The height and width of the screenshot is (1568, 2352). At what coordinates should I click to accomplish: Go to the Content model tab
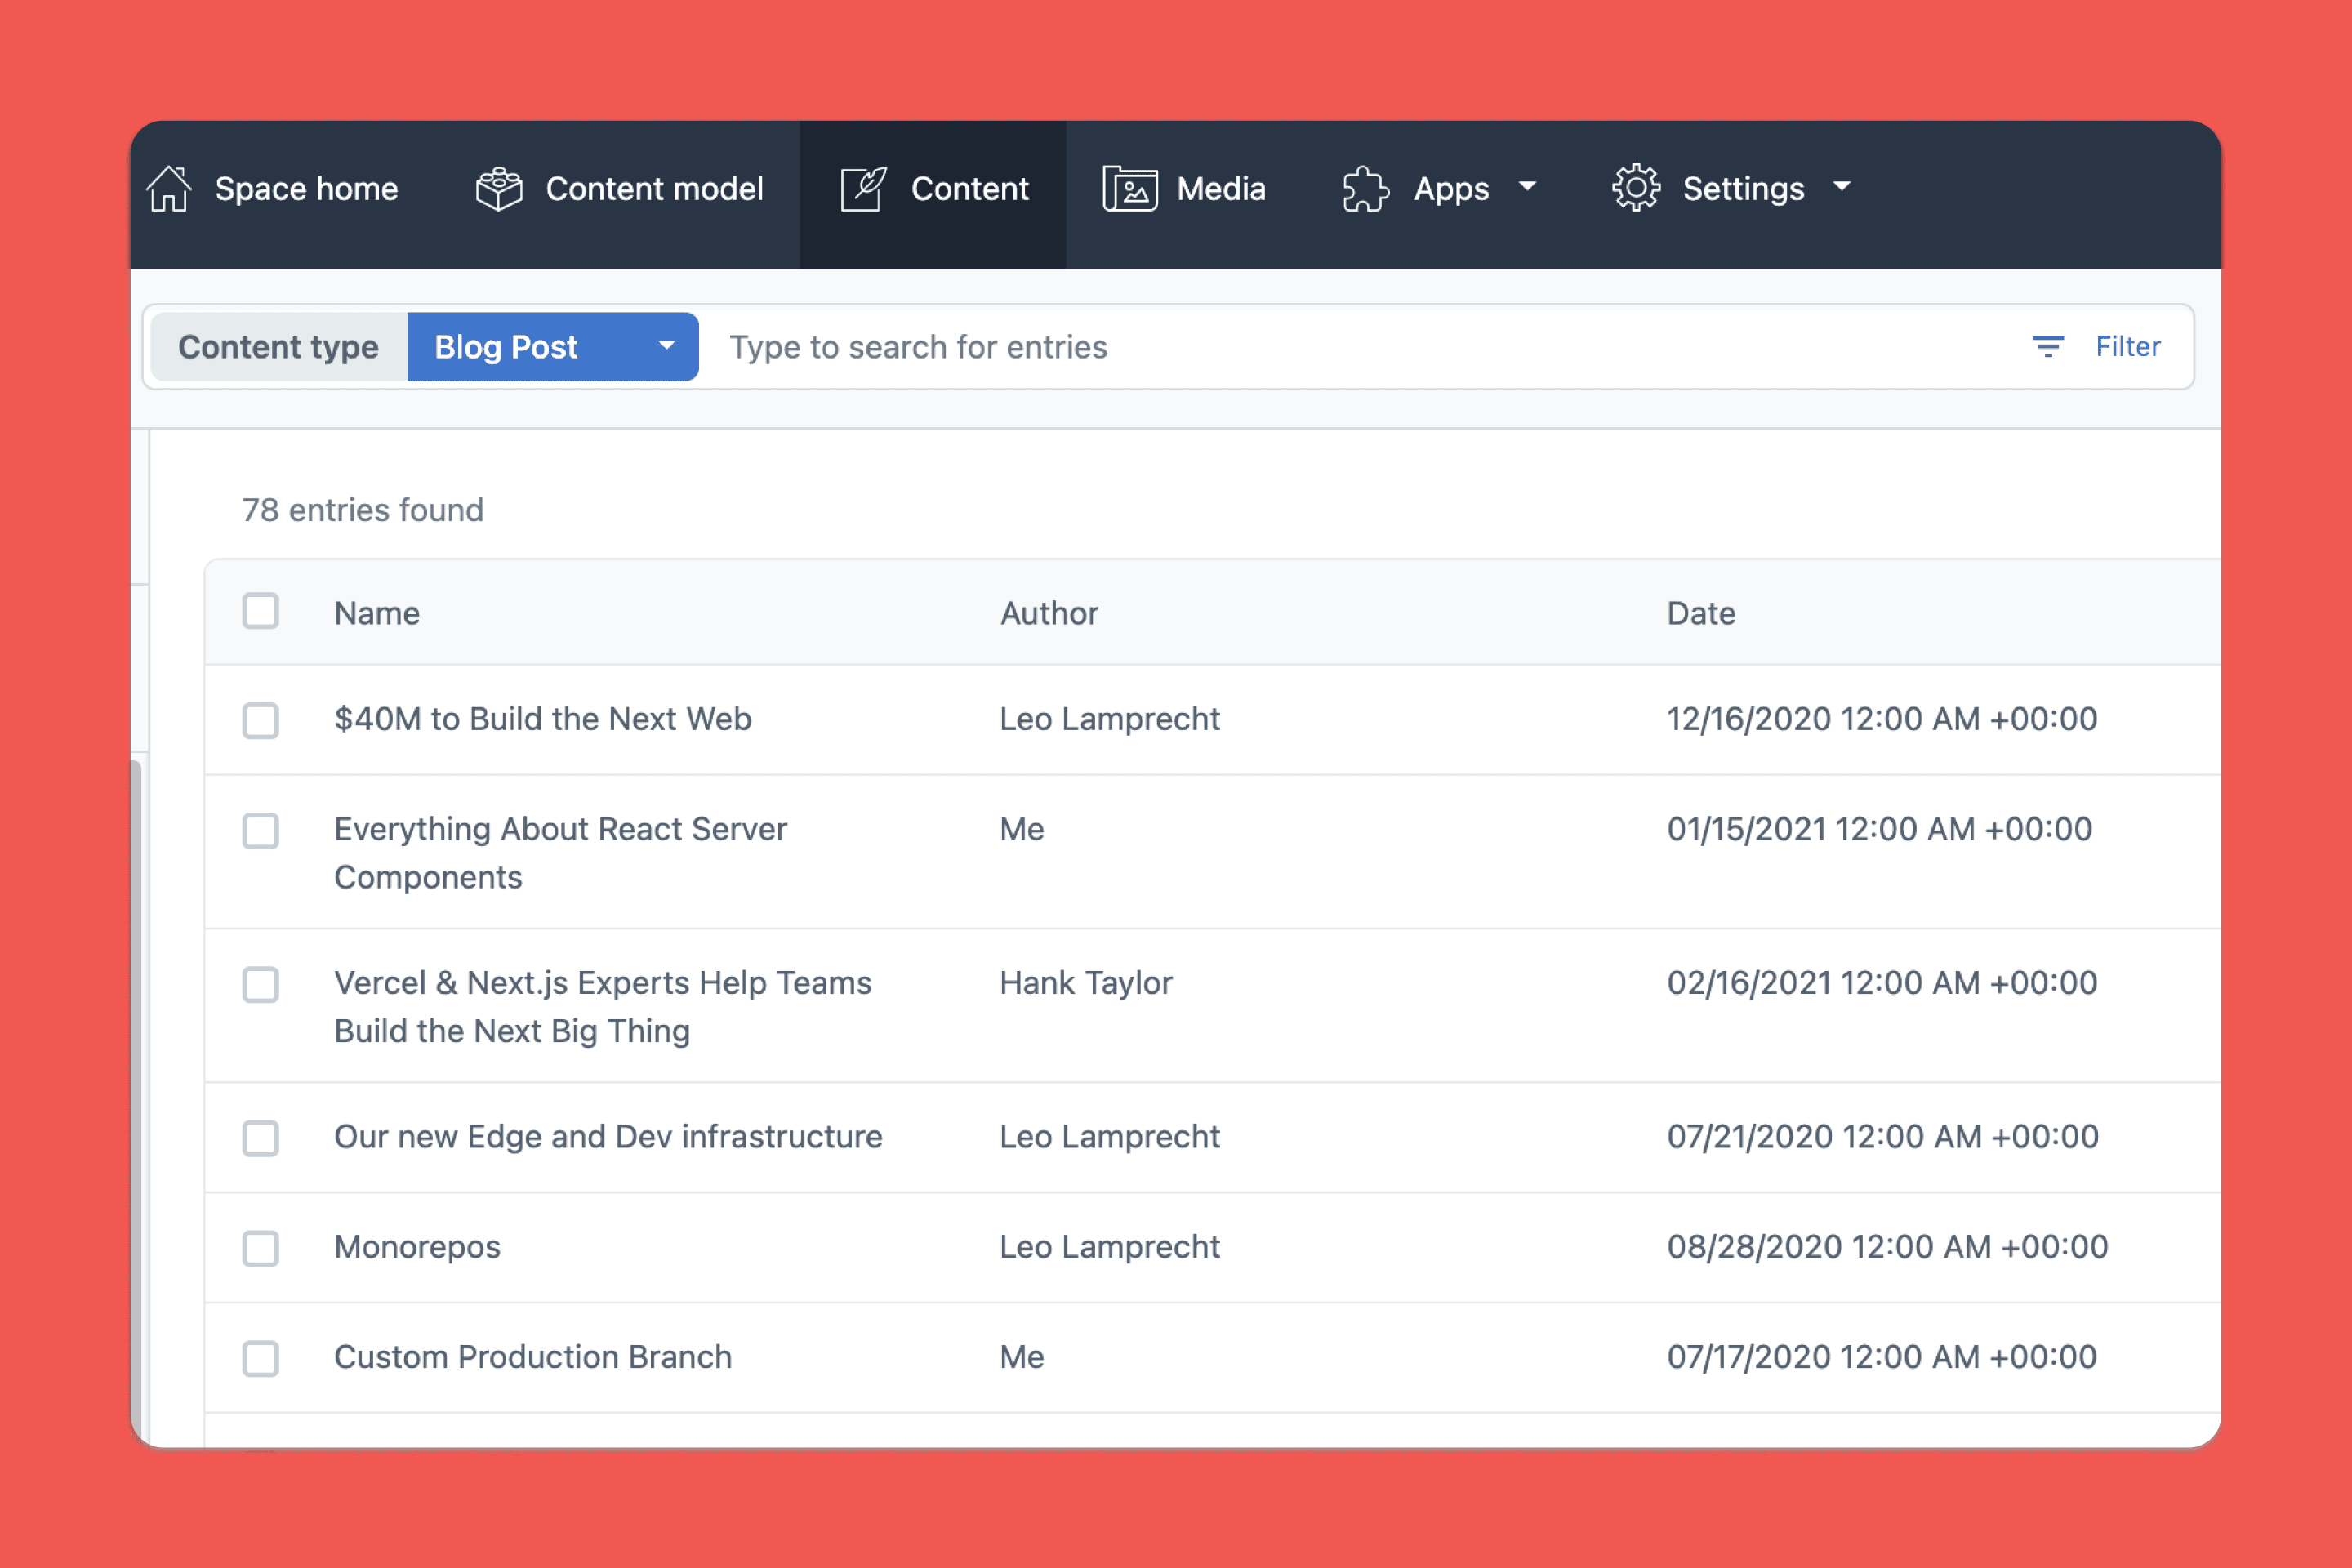(654, 189)
